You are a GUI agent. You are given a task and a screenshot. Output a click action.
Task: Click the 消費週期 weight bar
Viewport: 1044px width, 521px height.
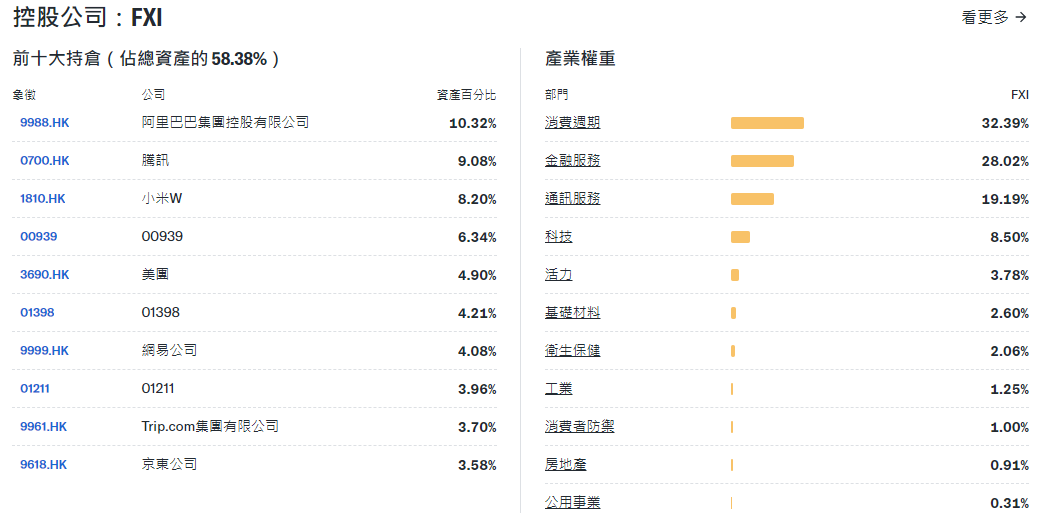[x=767, y=123]
